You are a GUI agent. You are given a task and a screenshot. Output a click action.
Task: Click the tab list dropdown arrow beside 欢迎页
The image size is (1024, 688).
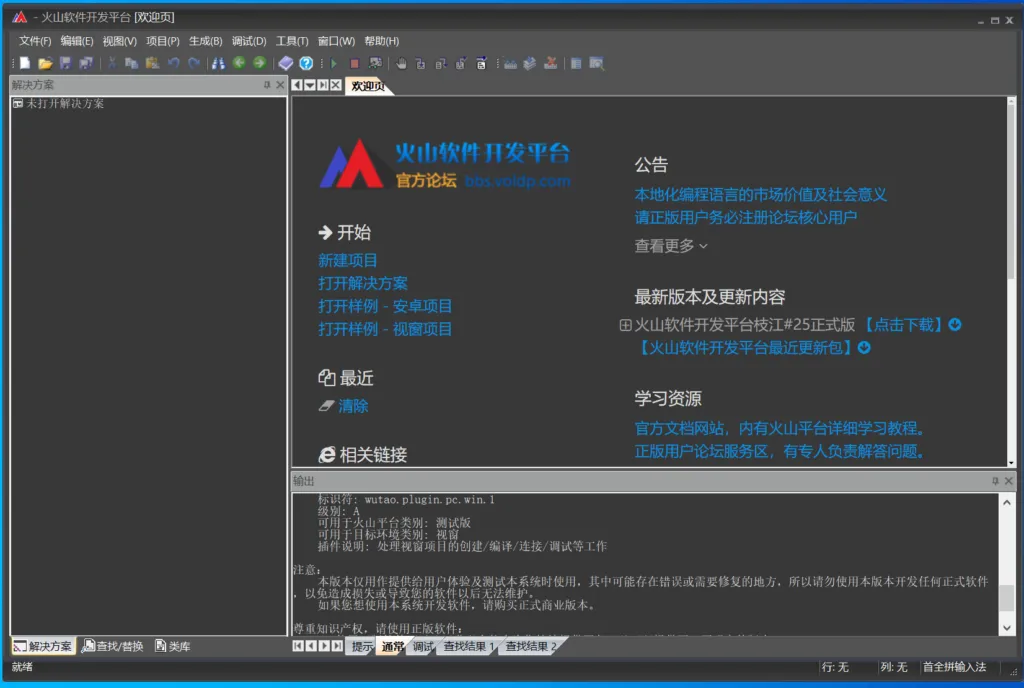(x=310, y=85)
